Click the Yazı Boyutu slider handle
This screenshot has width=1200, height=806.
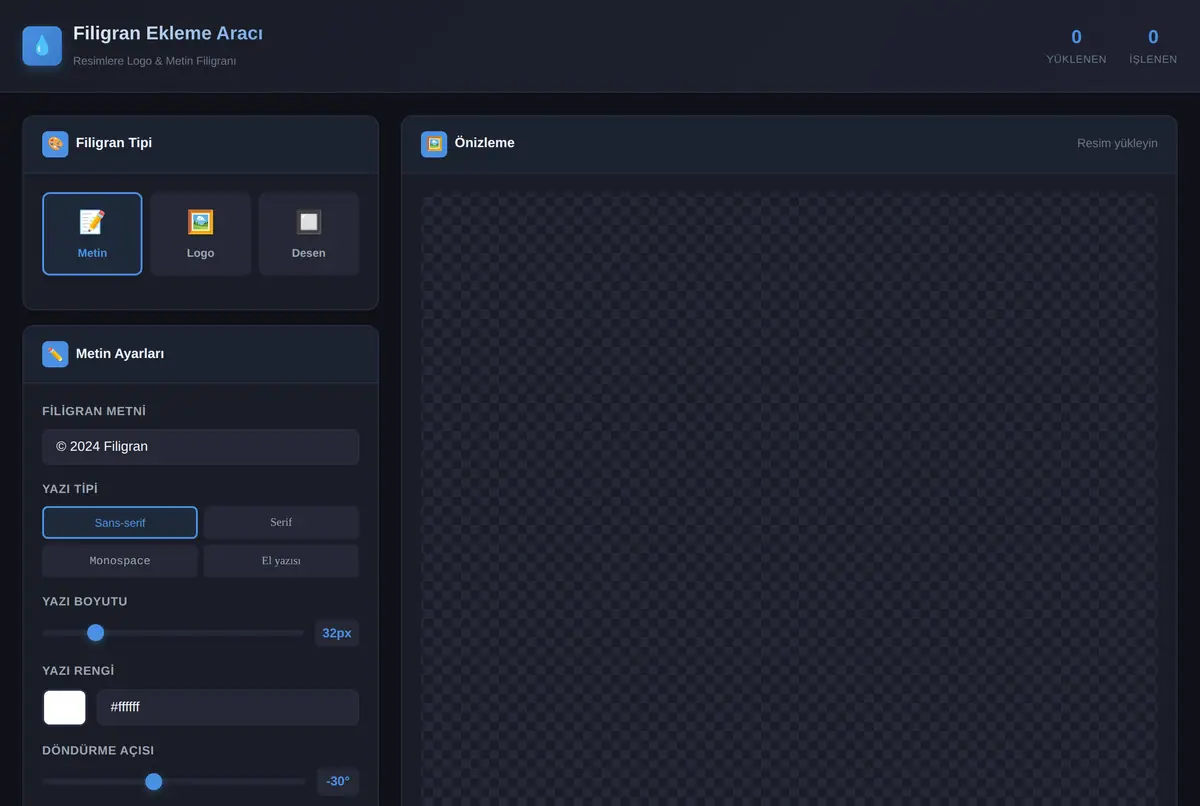pyautogui.click(x=95, y=632)
